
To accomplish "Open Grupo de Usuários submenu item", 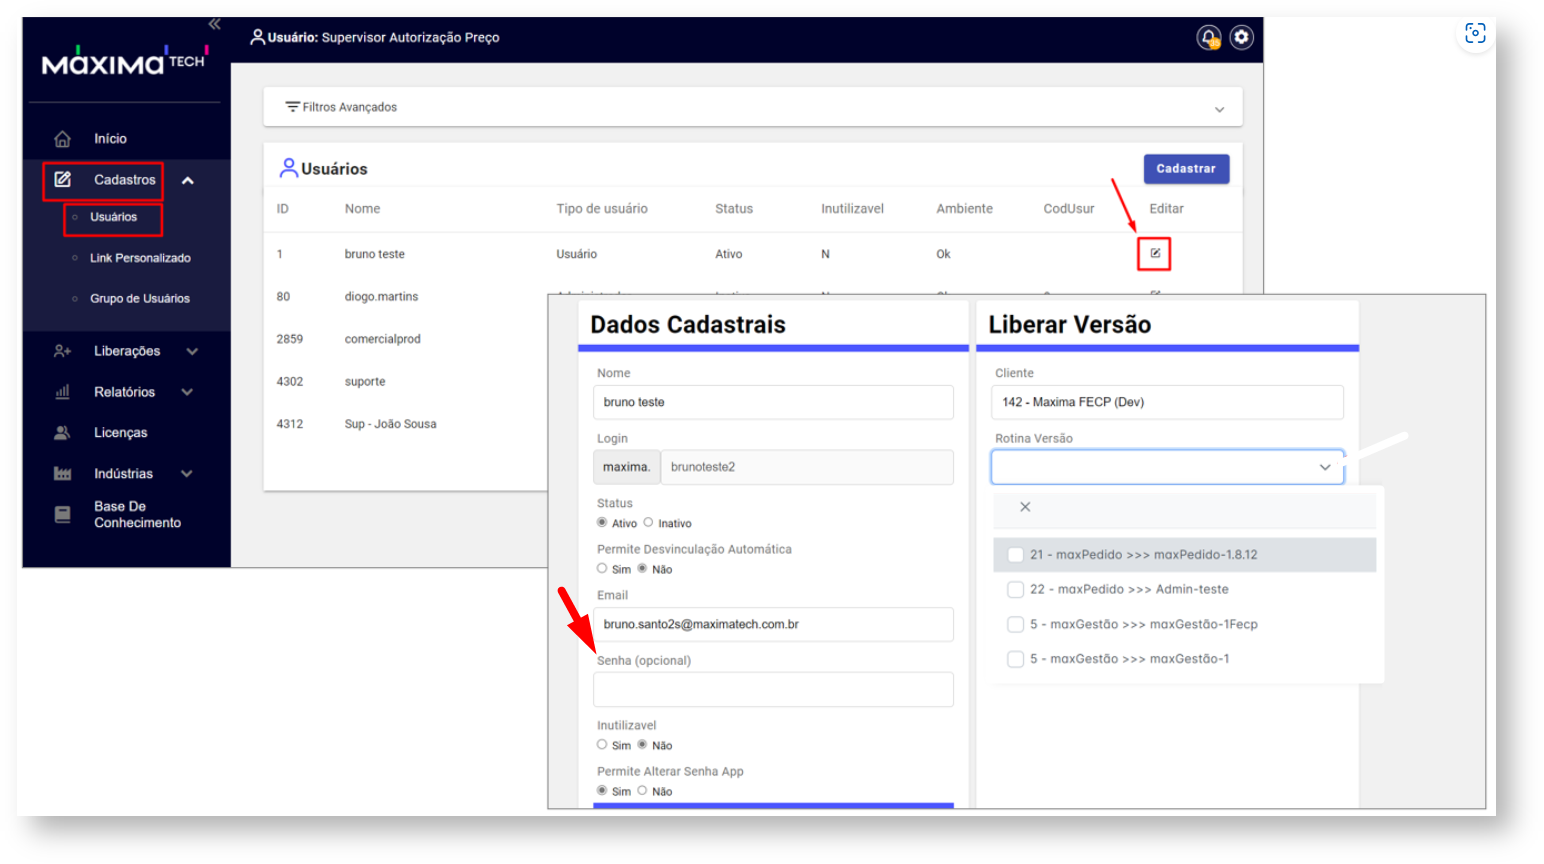I will (140, 299).
